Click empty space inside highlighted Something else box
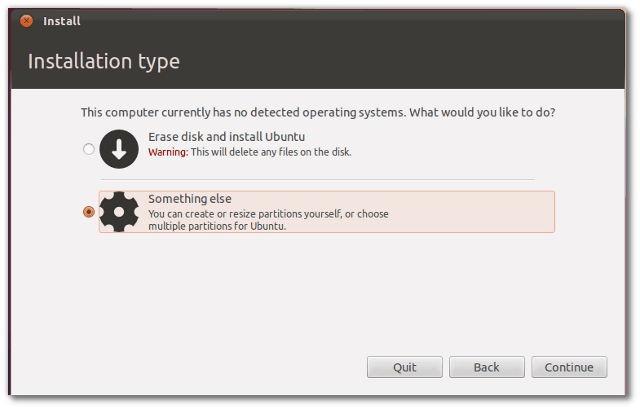Image resolution: width=640 pixels, height=409 pixels. point(469,212)
